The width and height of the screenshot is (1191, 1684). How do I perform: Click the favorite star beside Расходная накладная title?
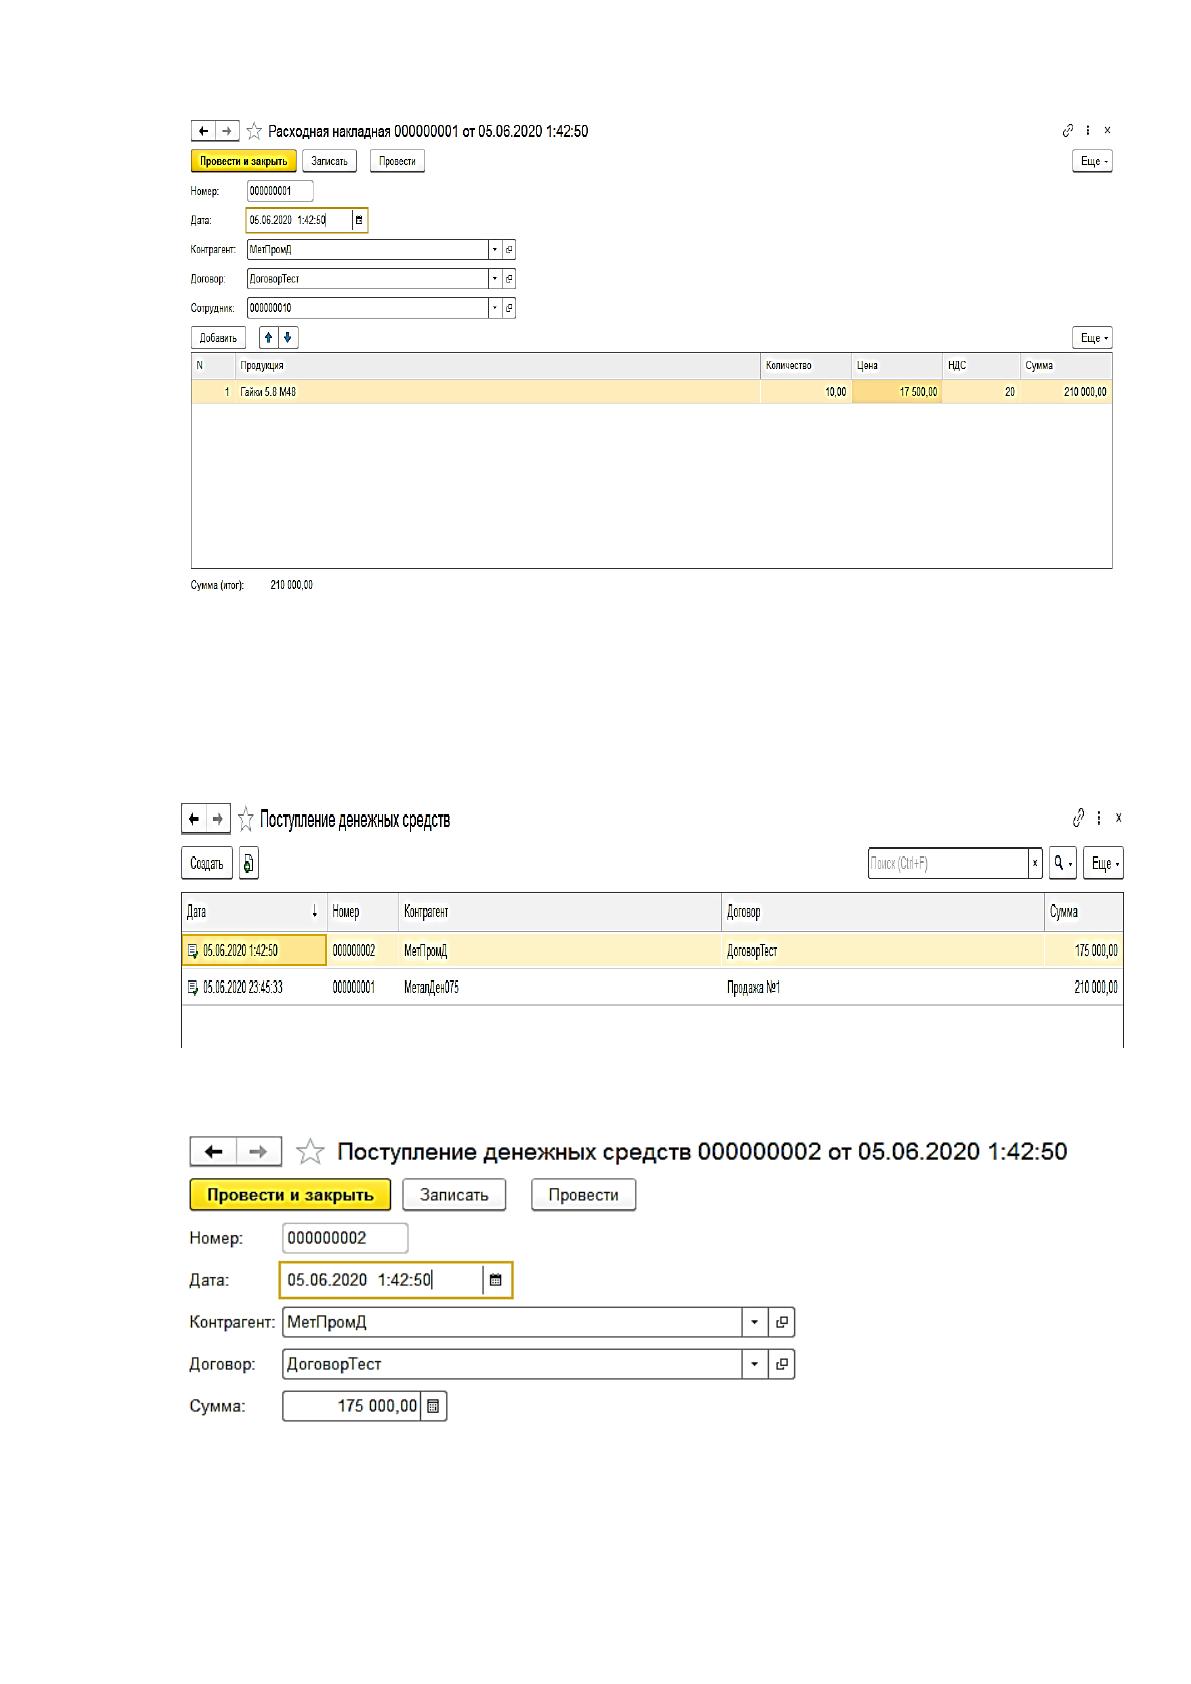tap(254, 131)
